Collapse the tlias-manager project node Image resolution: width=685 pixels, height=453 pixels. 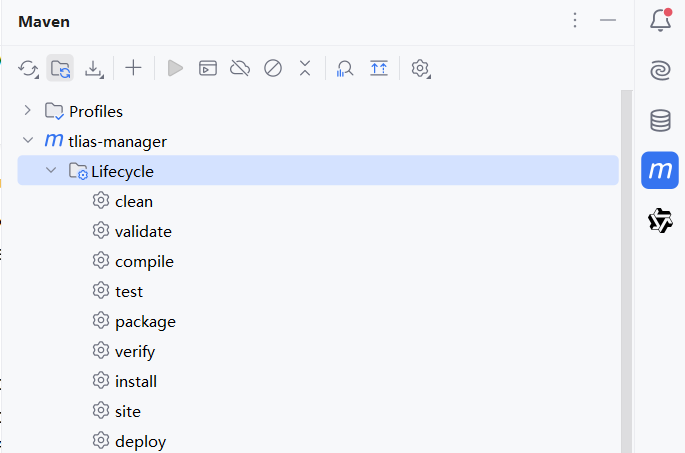[28, 140]
